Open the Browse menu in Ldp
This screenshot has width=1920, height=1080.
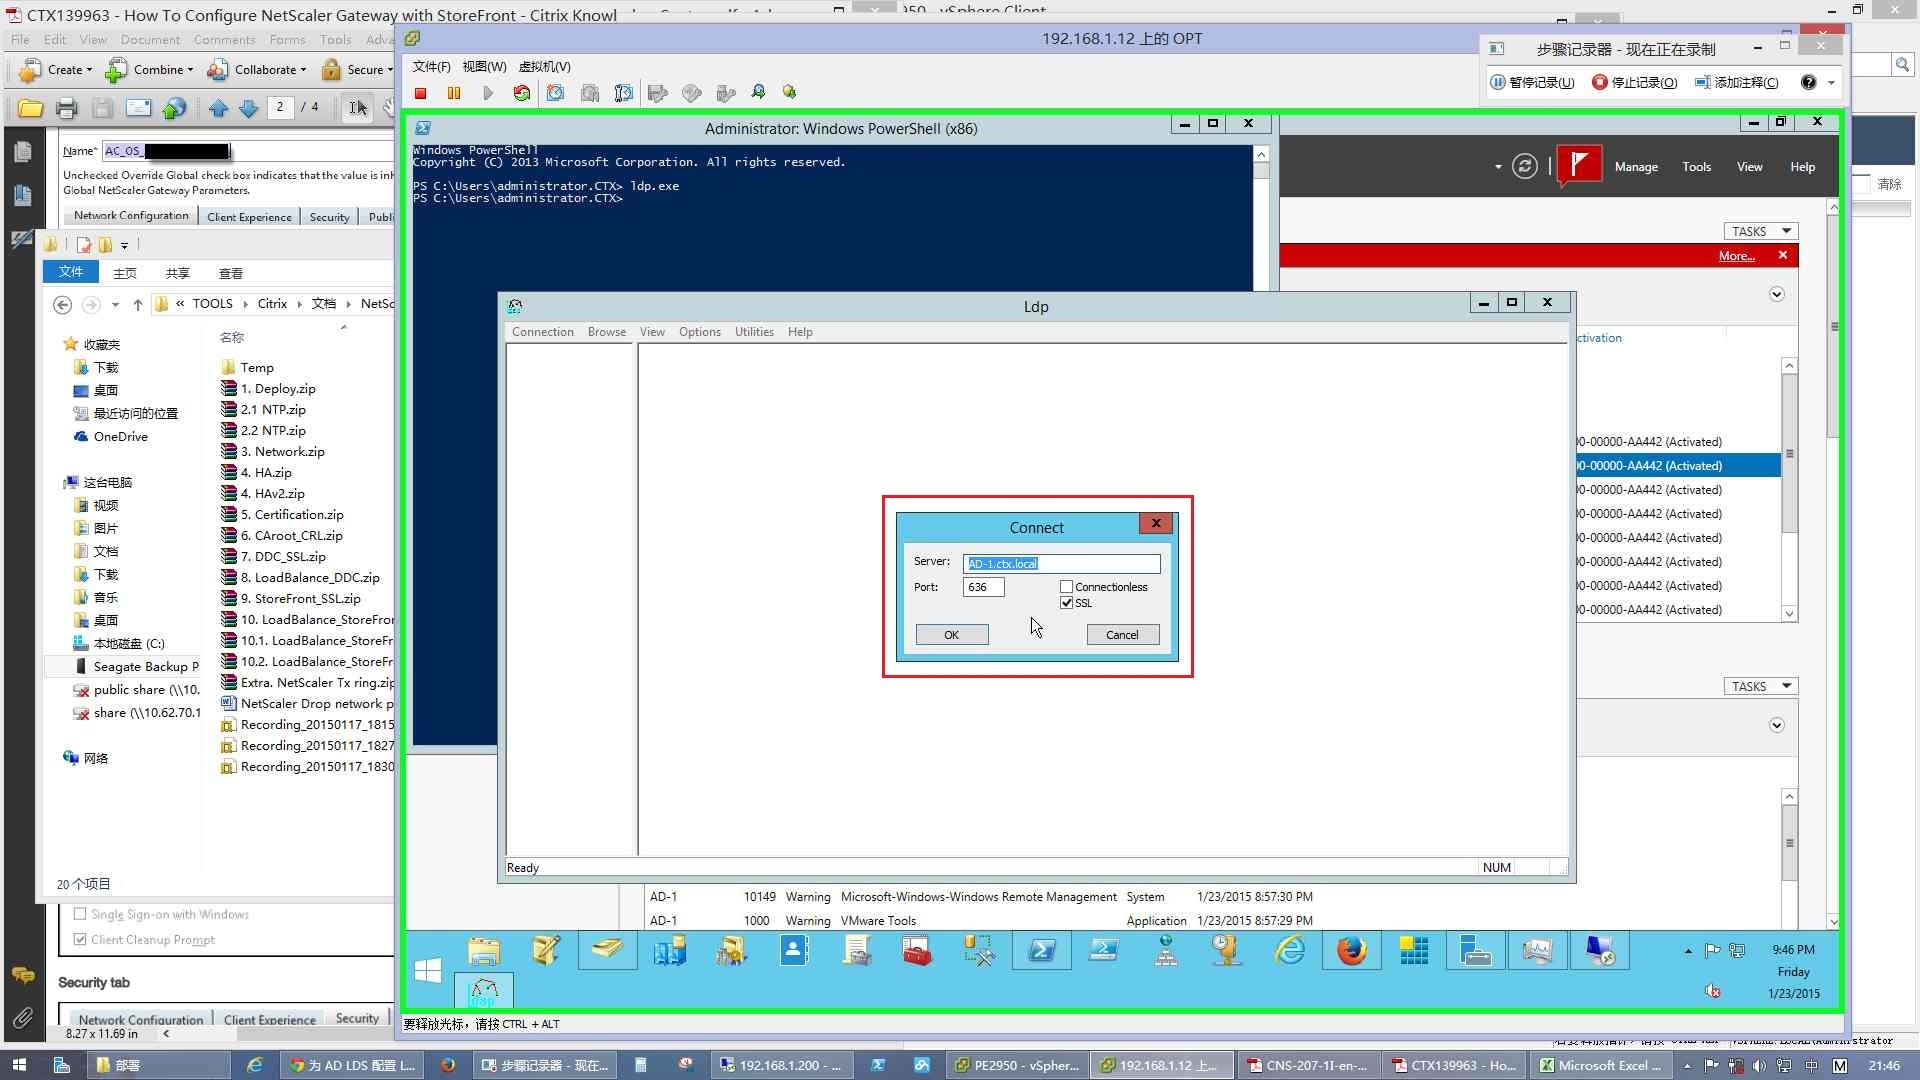coord(607,332)
